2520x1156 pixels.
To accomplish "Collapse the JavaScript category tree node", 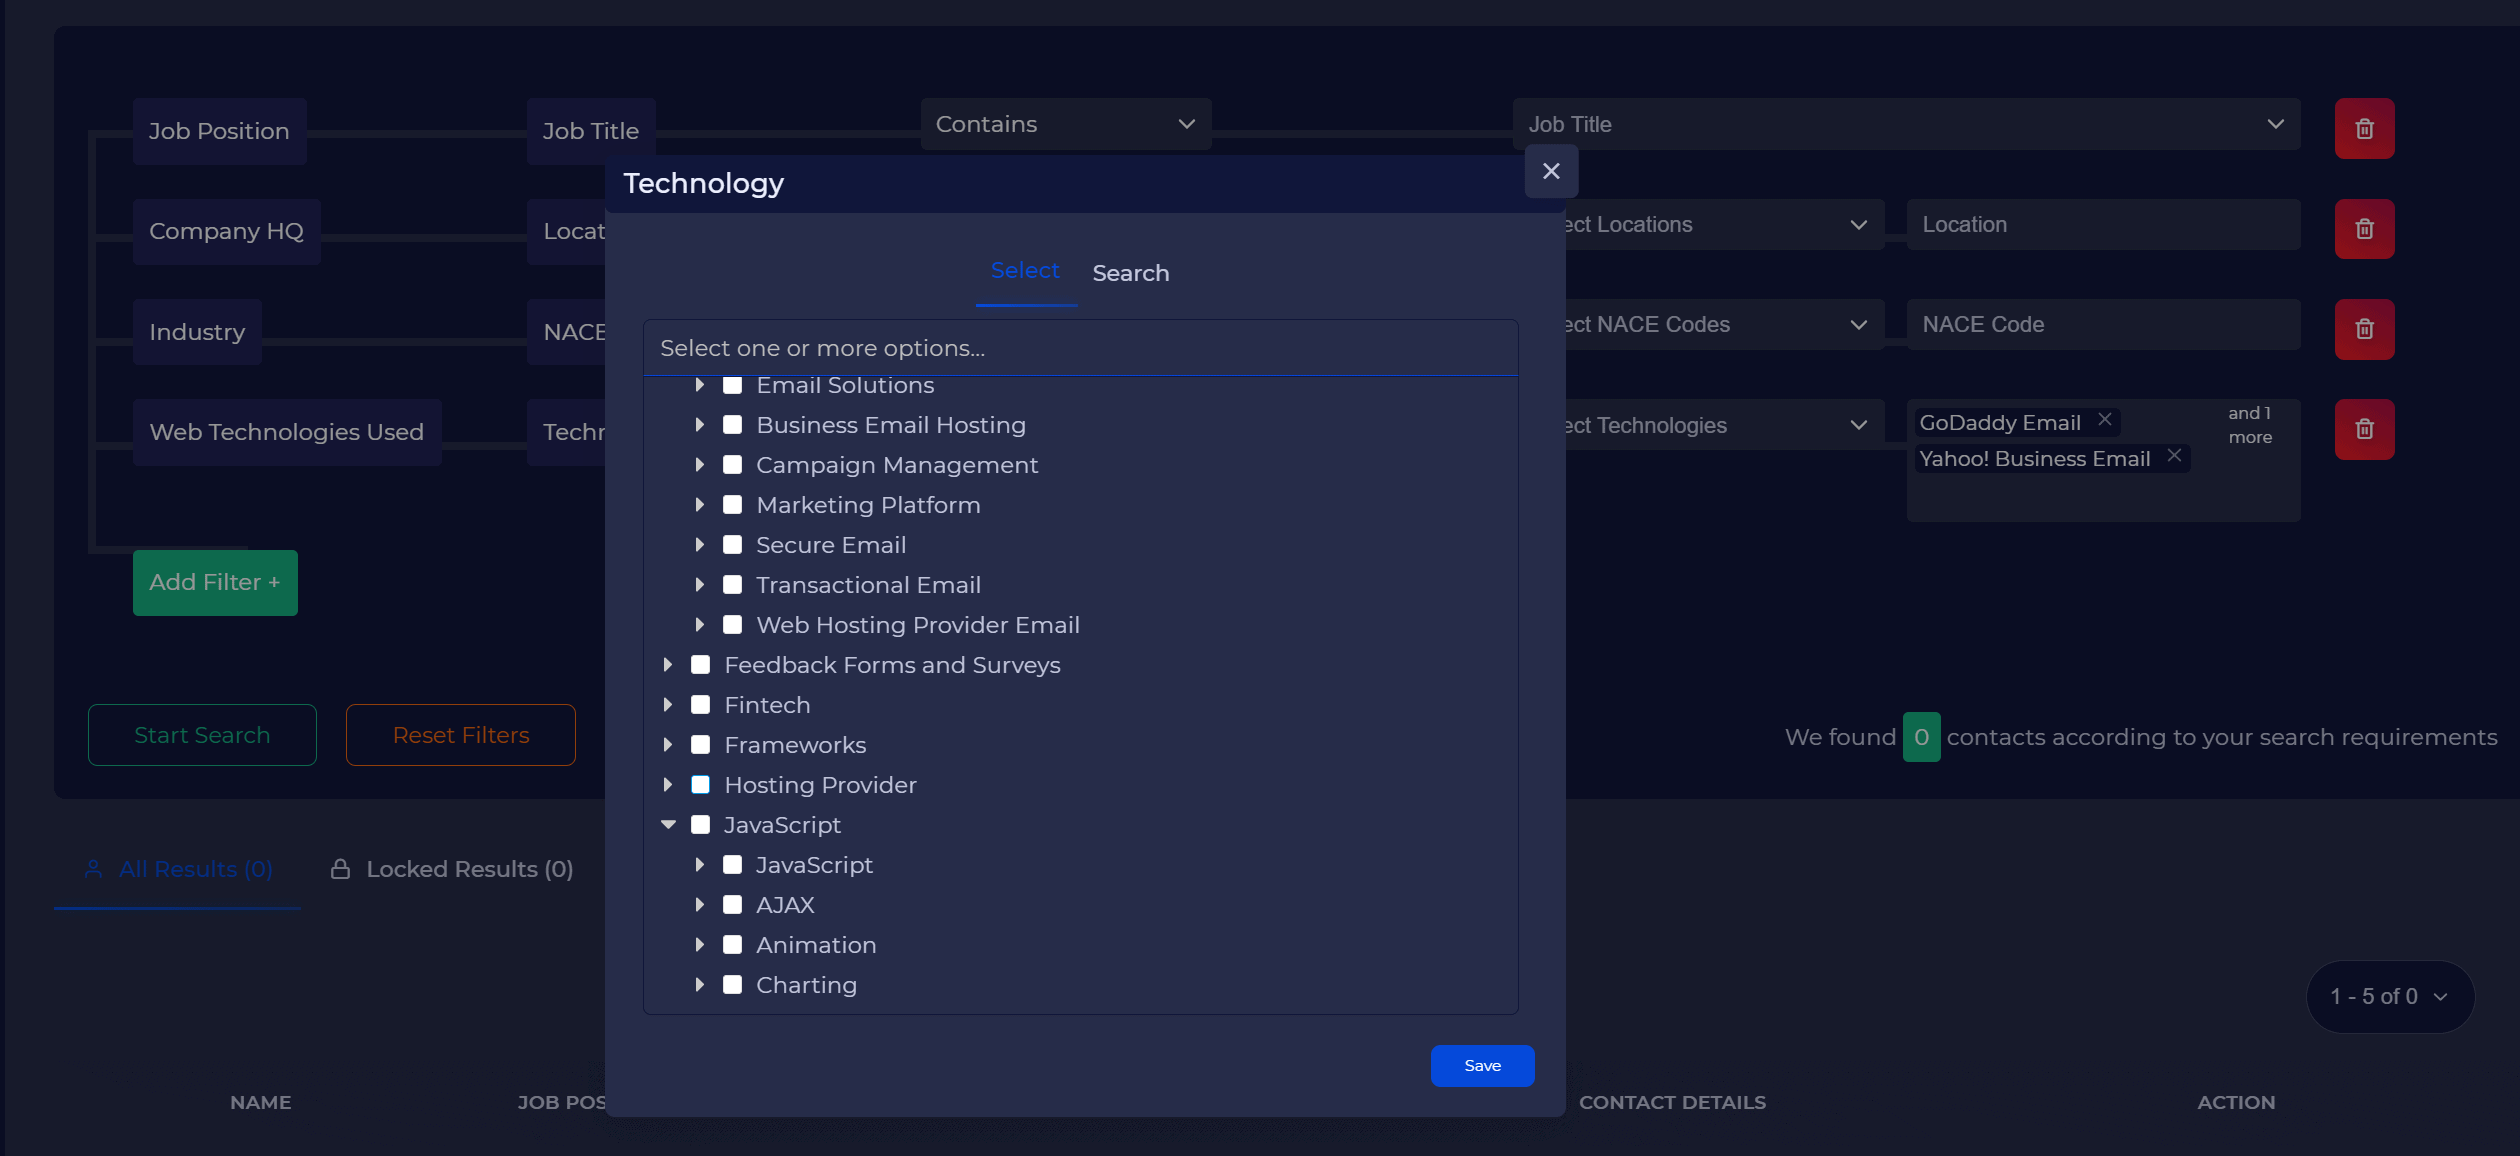I will (668, 825).
